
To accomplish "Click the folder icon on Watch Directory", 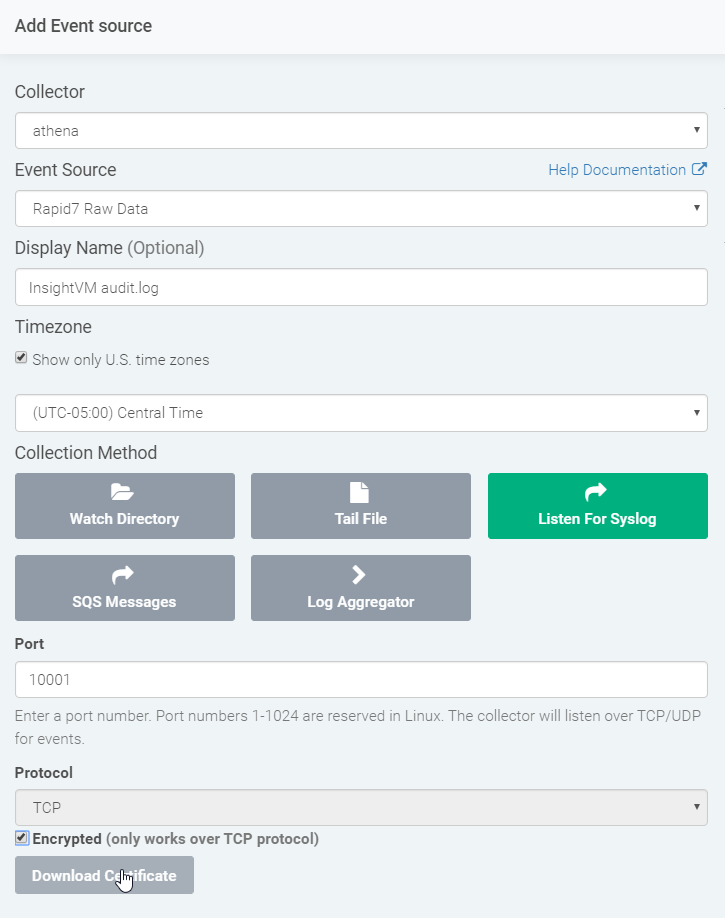I will [123, 492].
